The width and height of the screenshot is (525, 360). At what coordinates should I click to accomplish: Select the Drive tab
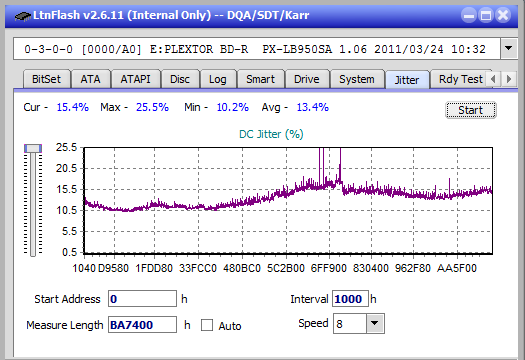pyautogui.click(x=306, y=79)
